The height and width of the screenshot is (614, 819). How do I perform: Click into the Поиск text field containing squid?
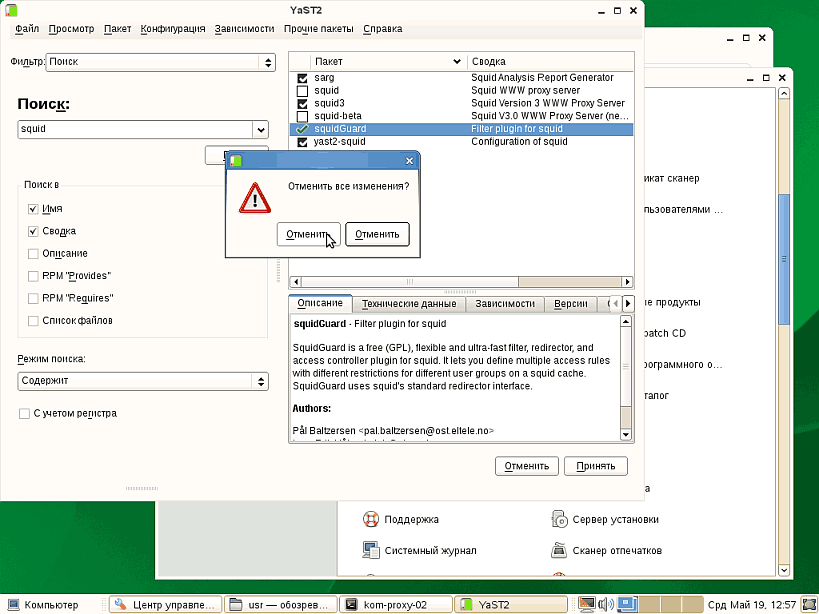pyautogui.click(x=135, y=129)
